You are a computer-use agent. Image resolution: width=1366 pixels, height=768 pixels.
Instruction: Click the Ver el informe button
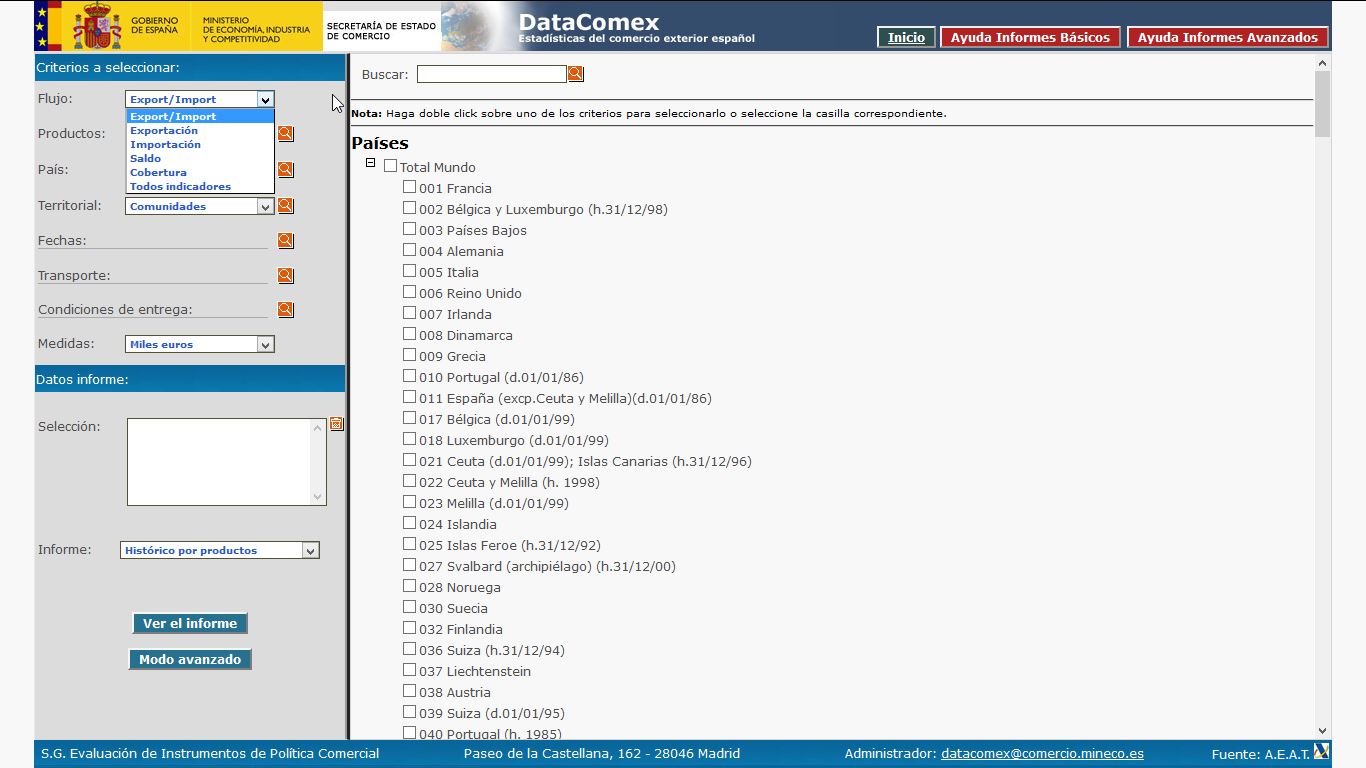190,623
